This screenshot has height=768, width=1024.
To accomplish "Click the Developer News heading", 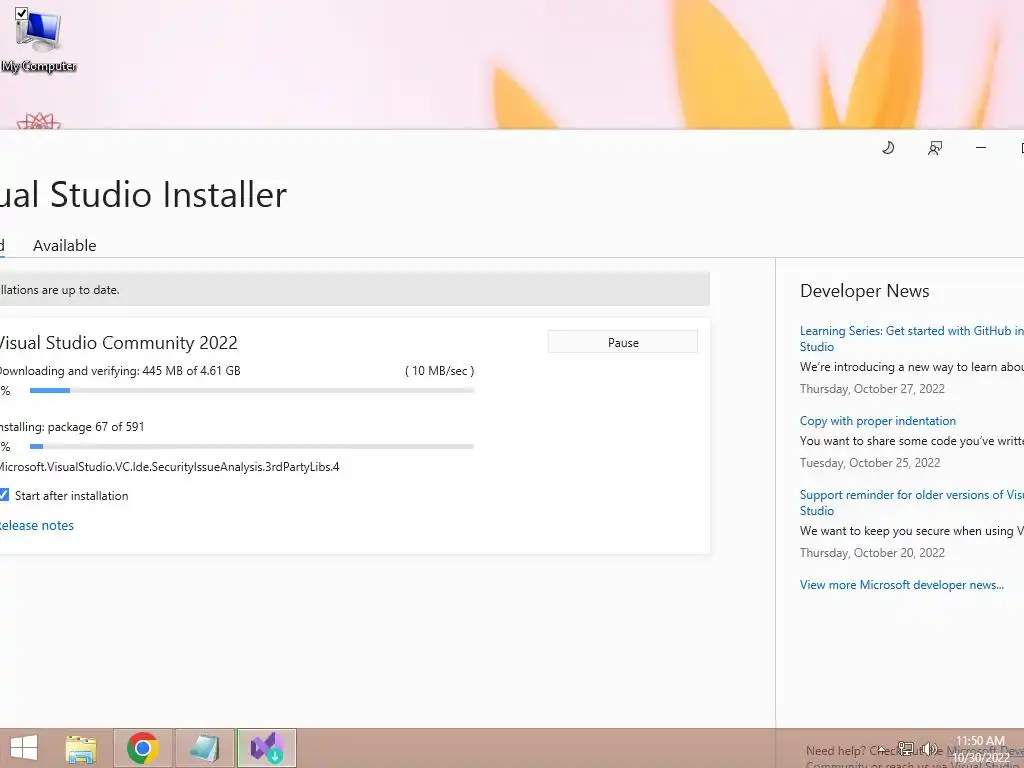I will [x=865, y=291].
